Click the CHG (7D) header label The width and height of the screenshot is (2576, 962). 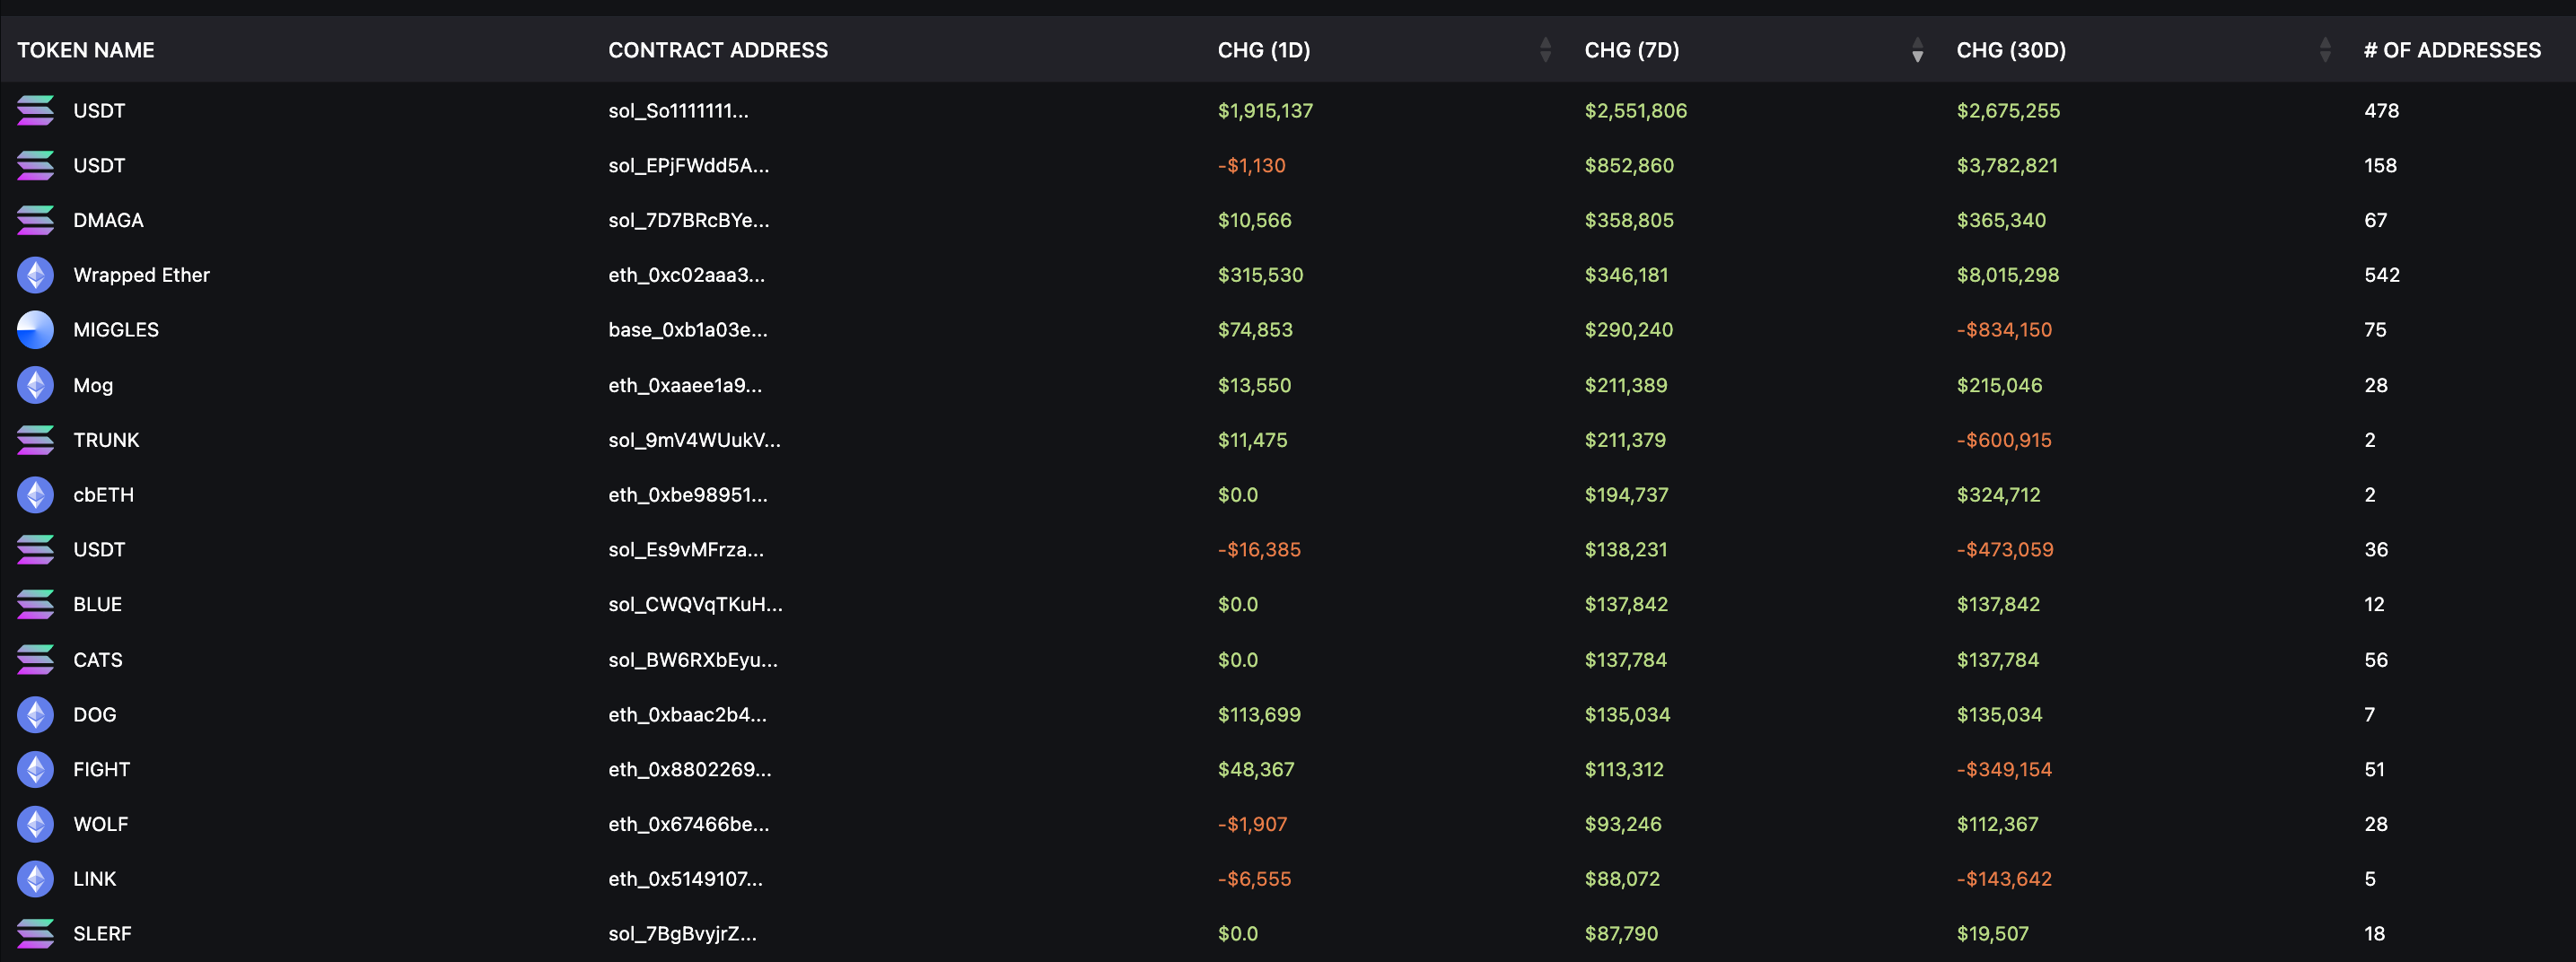coord(1632,50)
